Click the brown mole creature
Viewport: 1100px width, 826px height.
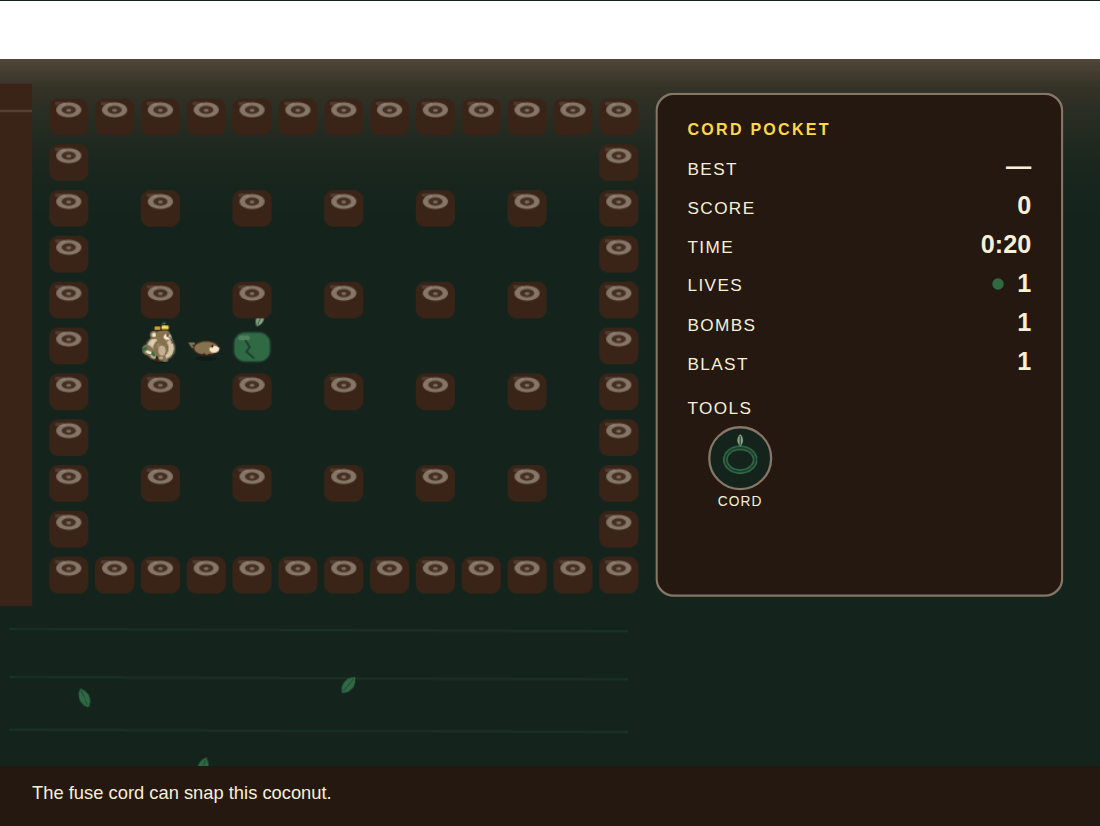(x=205, y=347)
